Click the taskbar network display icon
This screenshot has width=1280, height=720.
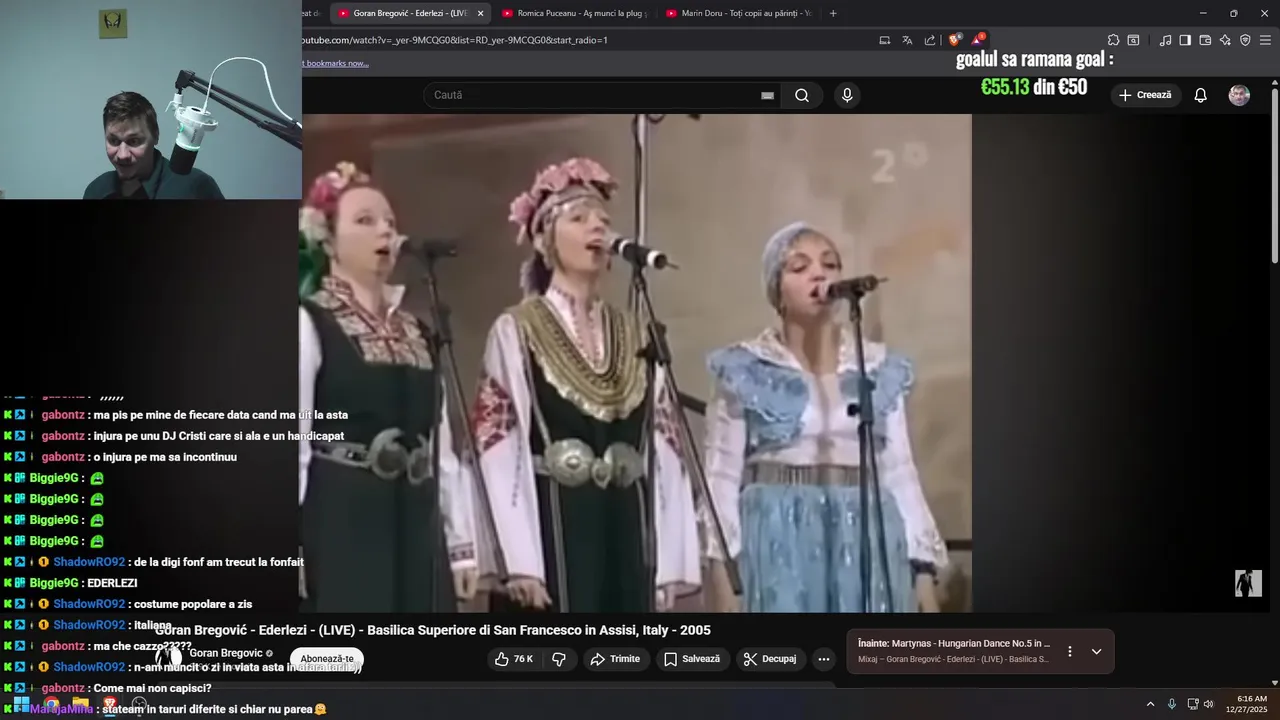point(1192,704)
